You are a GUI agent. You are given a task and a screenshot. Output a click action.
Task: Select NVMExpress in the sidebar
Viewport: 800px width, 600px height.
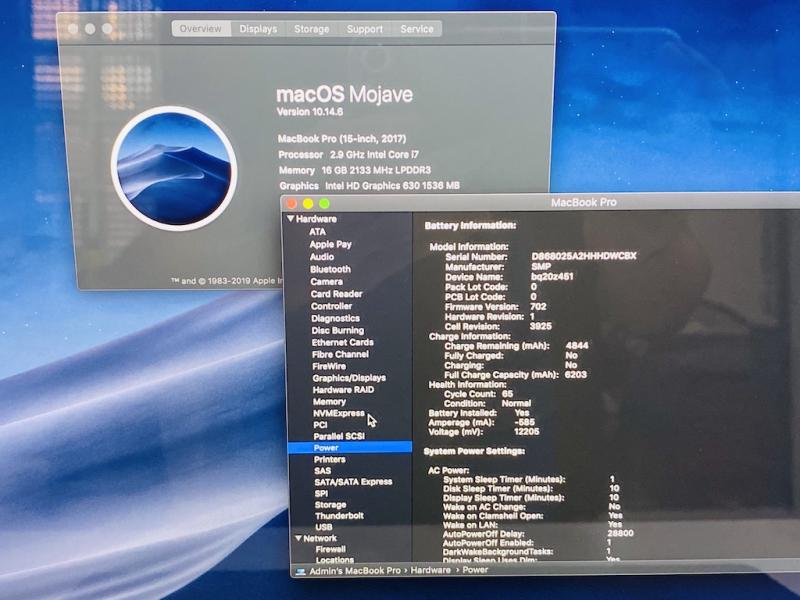339,413
